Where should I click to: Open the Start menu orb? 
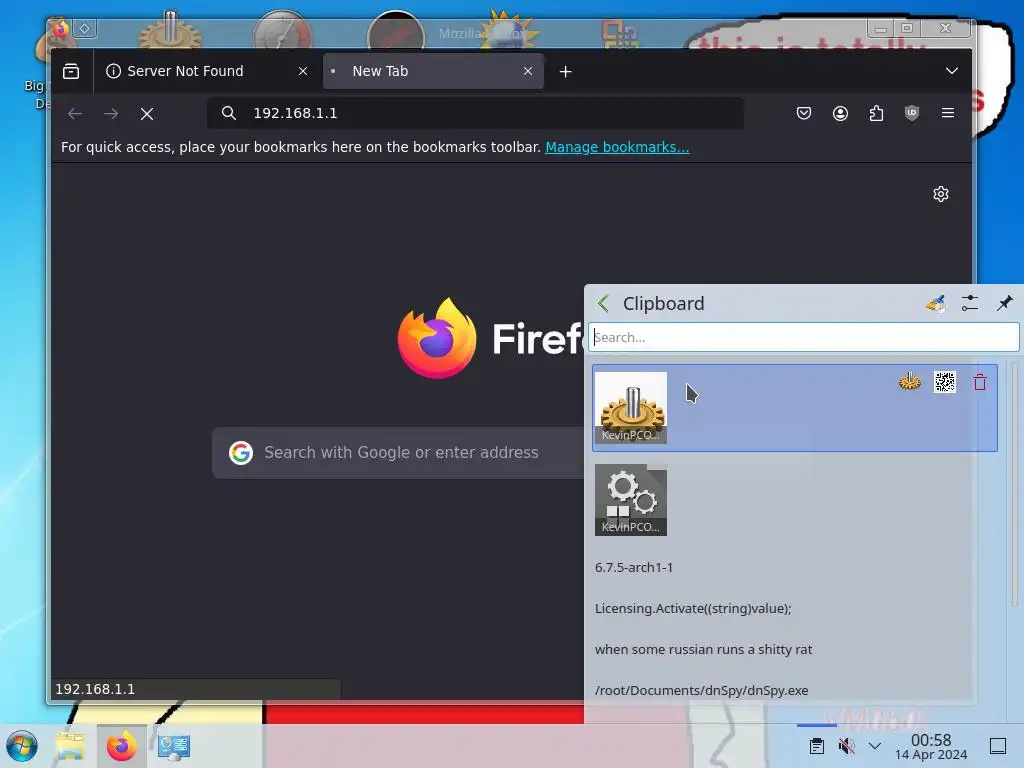(22, 746)
